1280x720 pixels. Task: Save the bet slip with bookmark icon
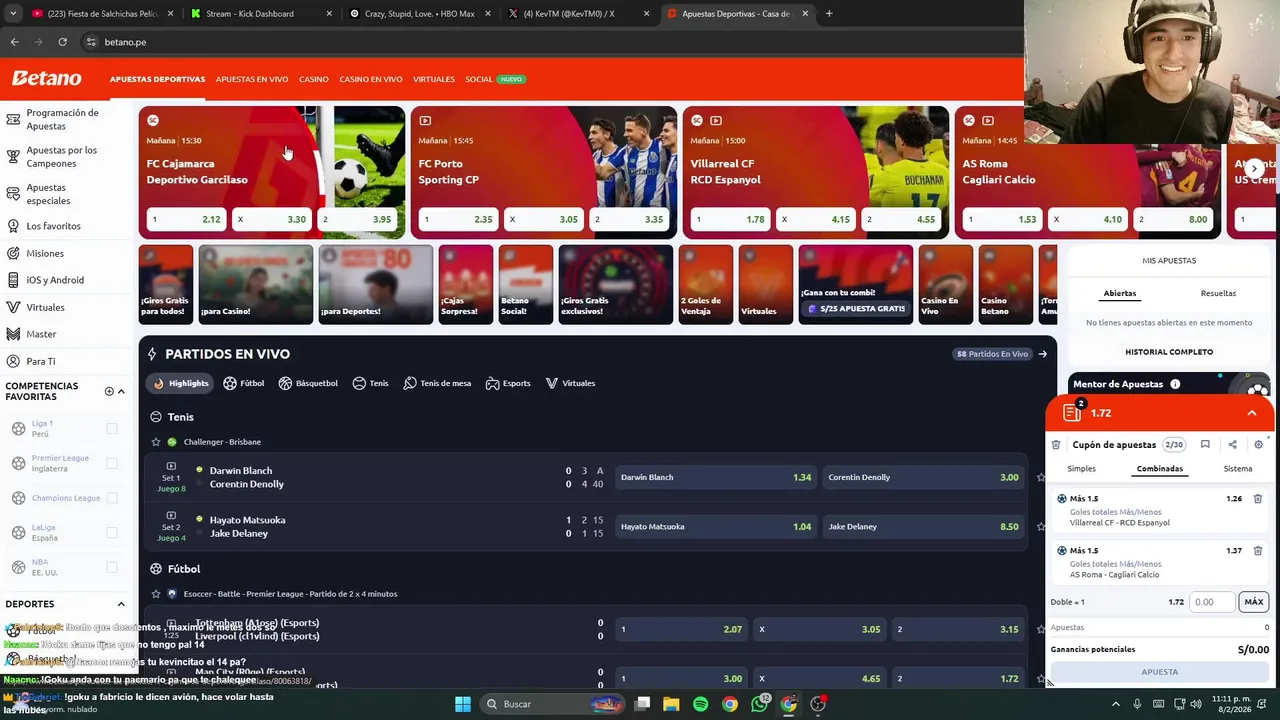tap(1205, 445)
